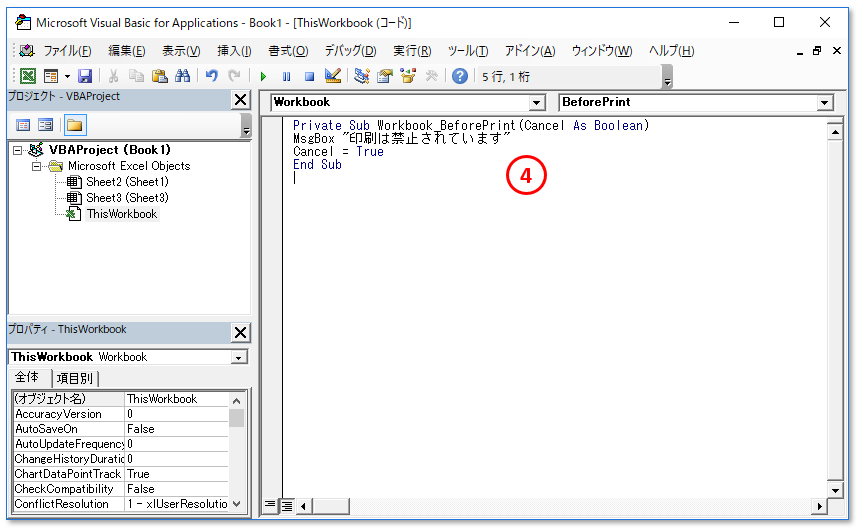Open the 実行(R) menu
This screenshot has width=859, height=529.
(412, 51)
